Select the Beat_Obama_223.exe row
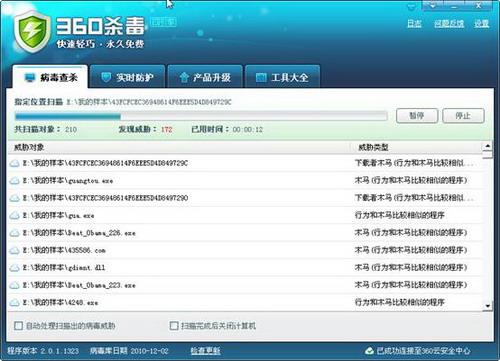 point(245,285)
